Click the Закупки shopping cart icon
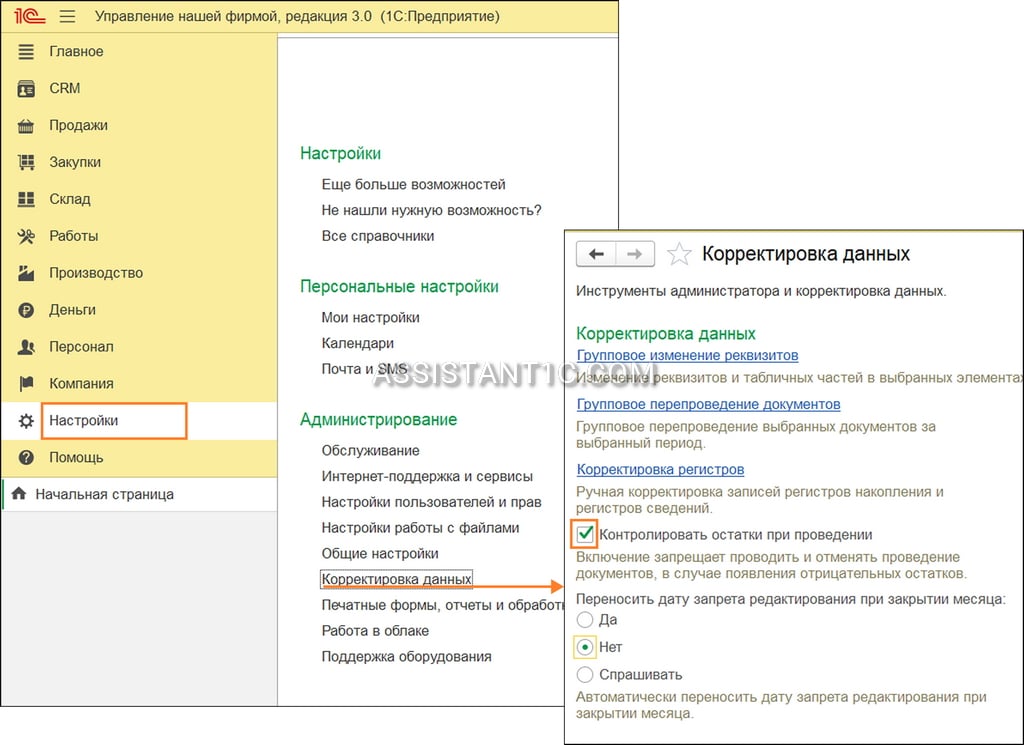 (26, 162)
